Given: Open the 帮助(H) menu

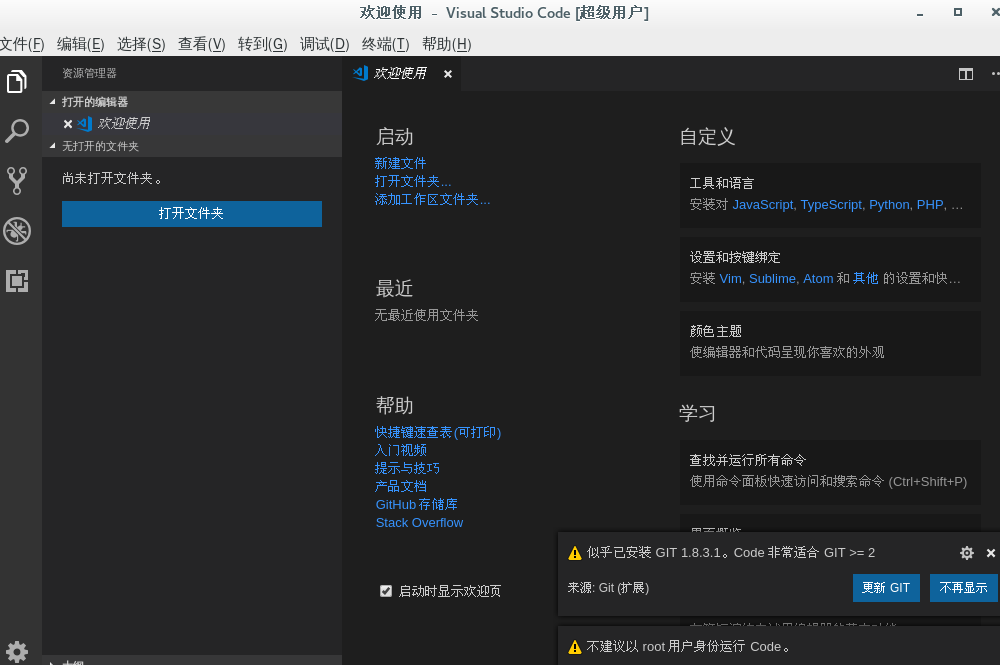Looking at the screenshot, I should click(446, 44).
